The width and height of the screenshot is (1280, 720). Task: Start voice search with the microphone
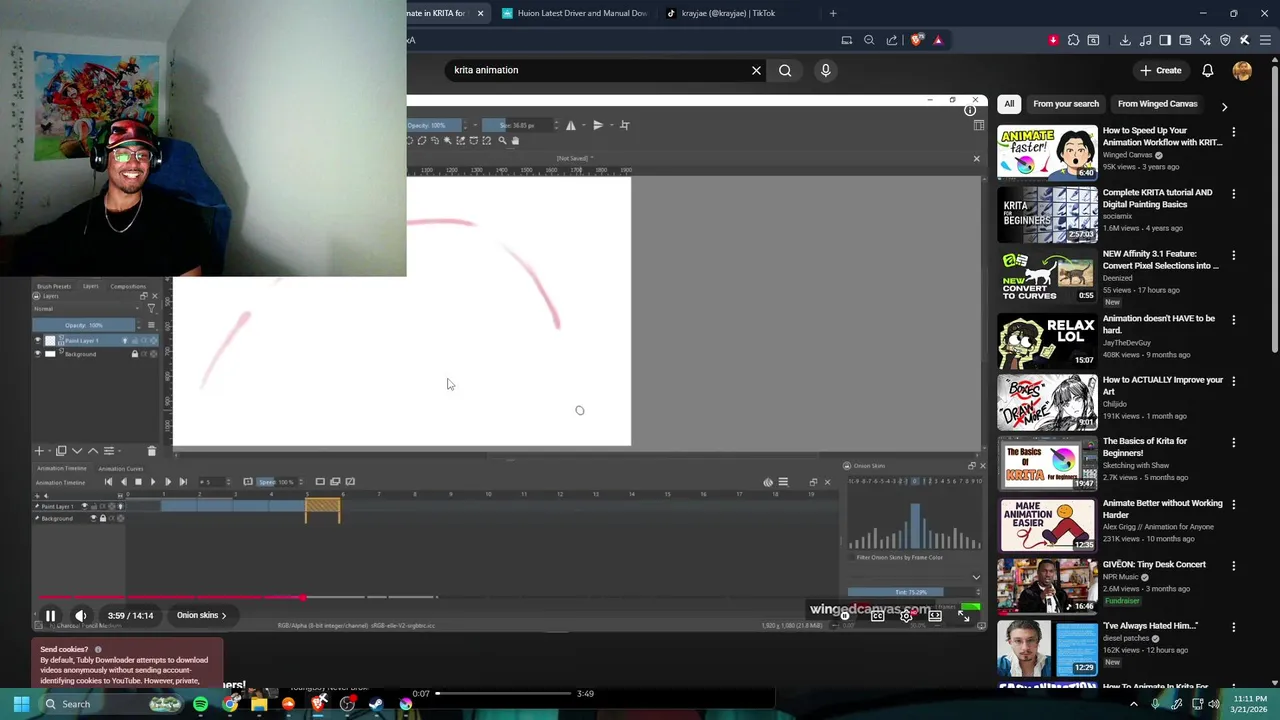coord(826,70)
